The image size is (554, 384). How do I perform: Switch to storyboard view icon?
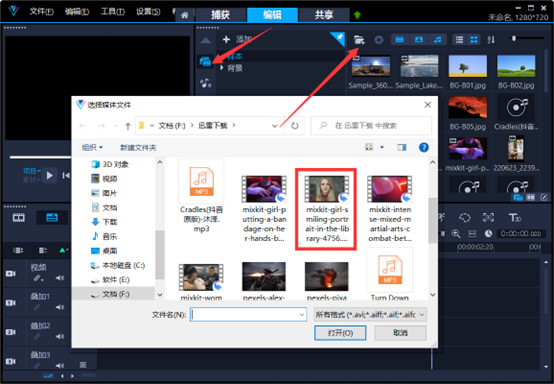[x=19, y=218]
